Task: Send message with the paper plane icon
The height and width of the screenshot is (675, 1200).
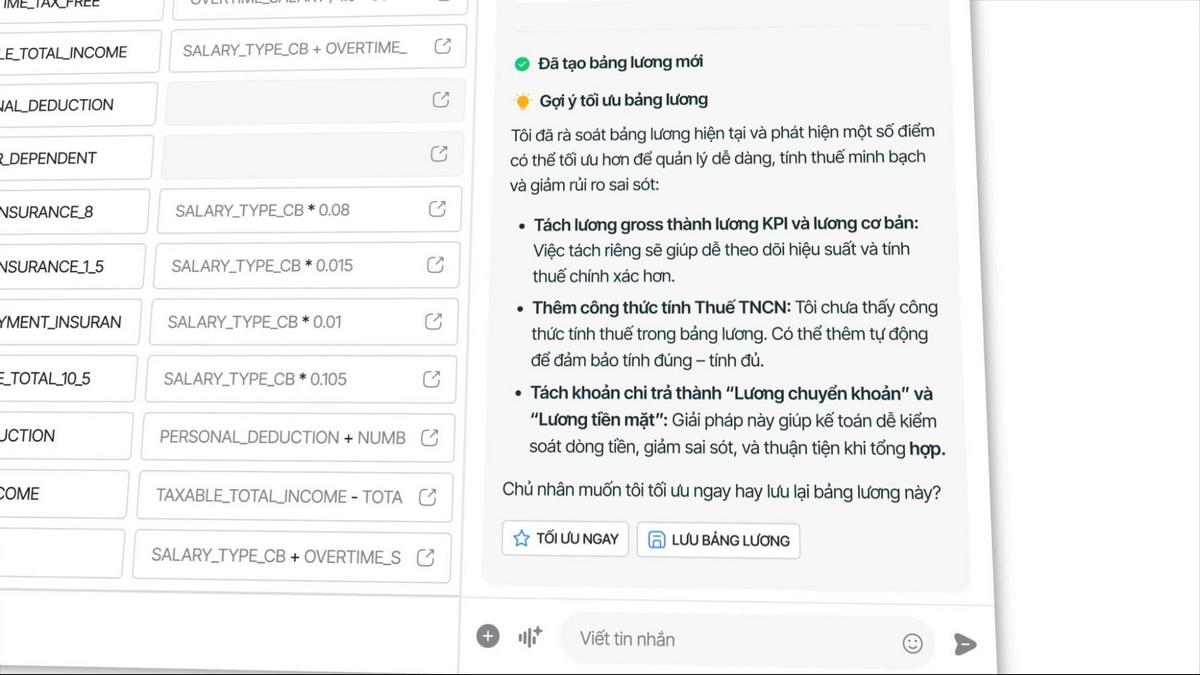Action: [x=964, y=644]
